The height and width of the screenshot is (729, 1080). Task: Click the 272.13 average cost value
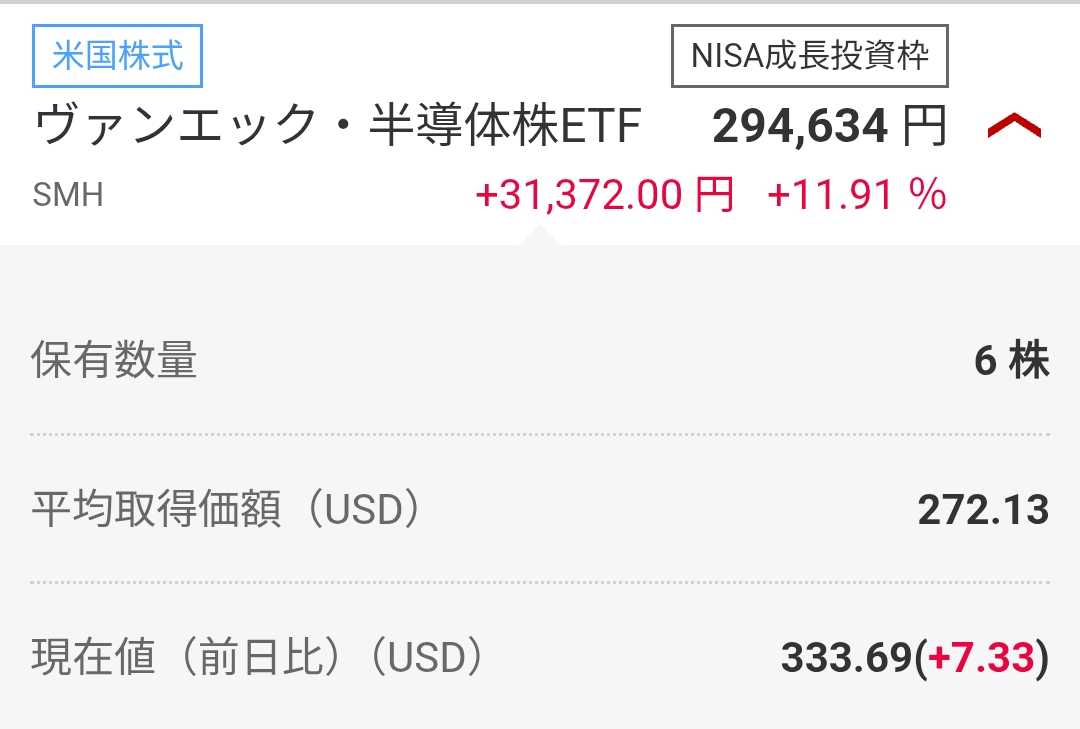tap(983, 510)
